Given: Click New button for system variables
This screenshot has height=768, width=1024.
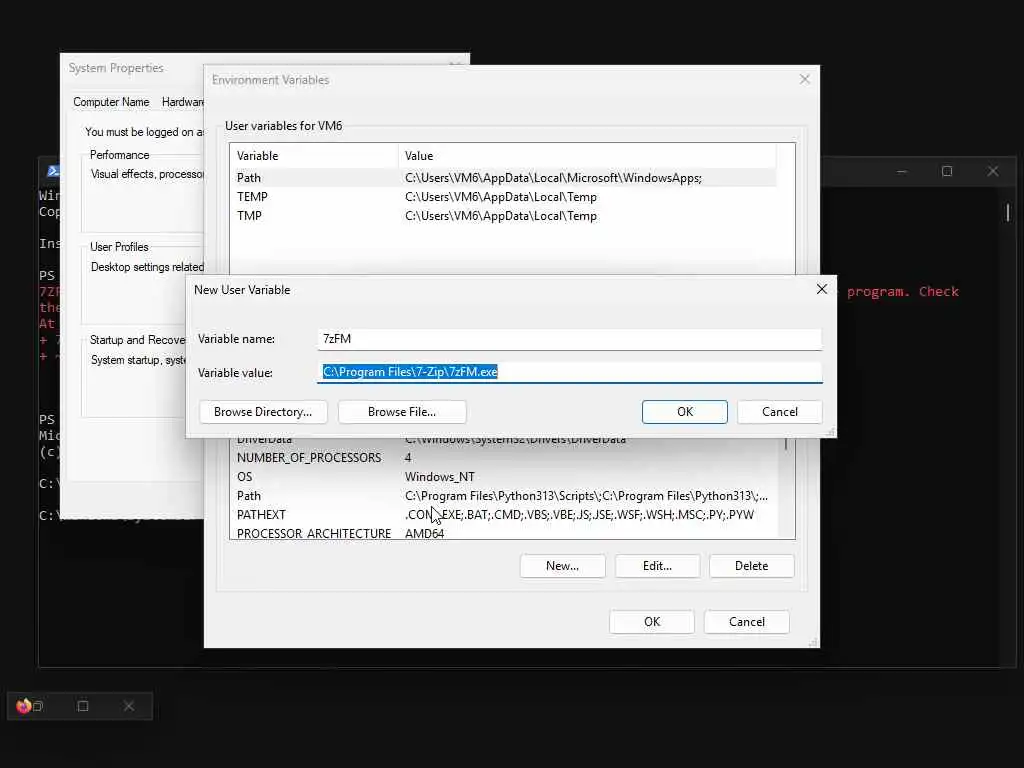Looking at the screenshot, I should tap(562, 566).
